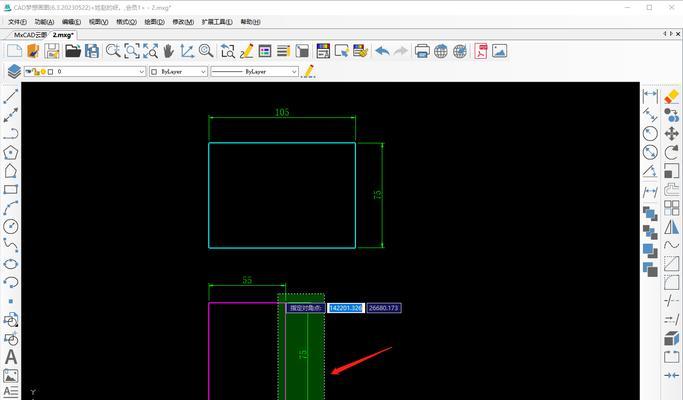Image resolution: width=683 pixels, height=400 pixels.
Task: Select the Arc drawing tool
Action: tap(11, 208)
